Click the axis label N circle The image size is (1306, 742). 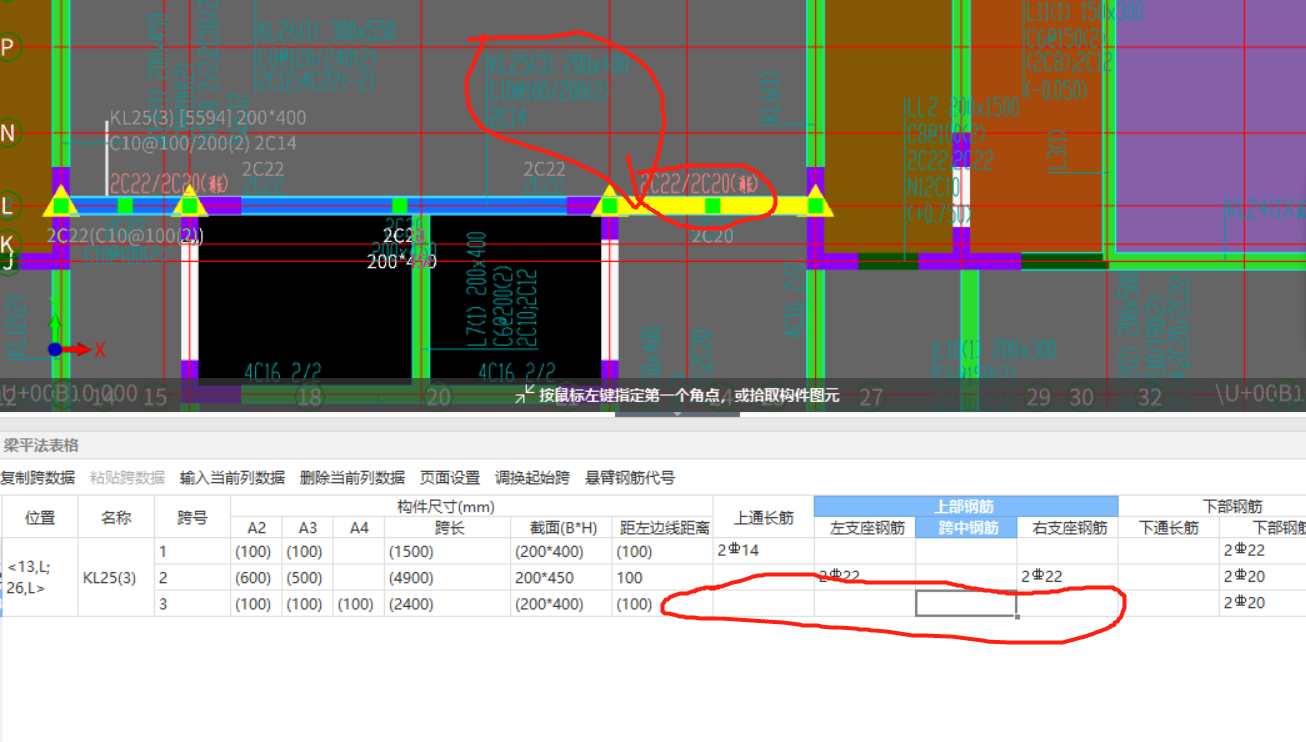(x=9, y=134)
